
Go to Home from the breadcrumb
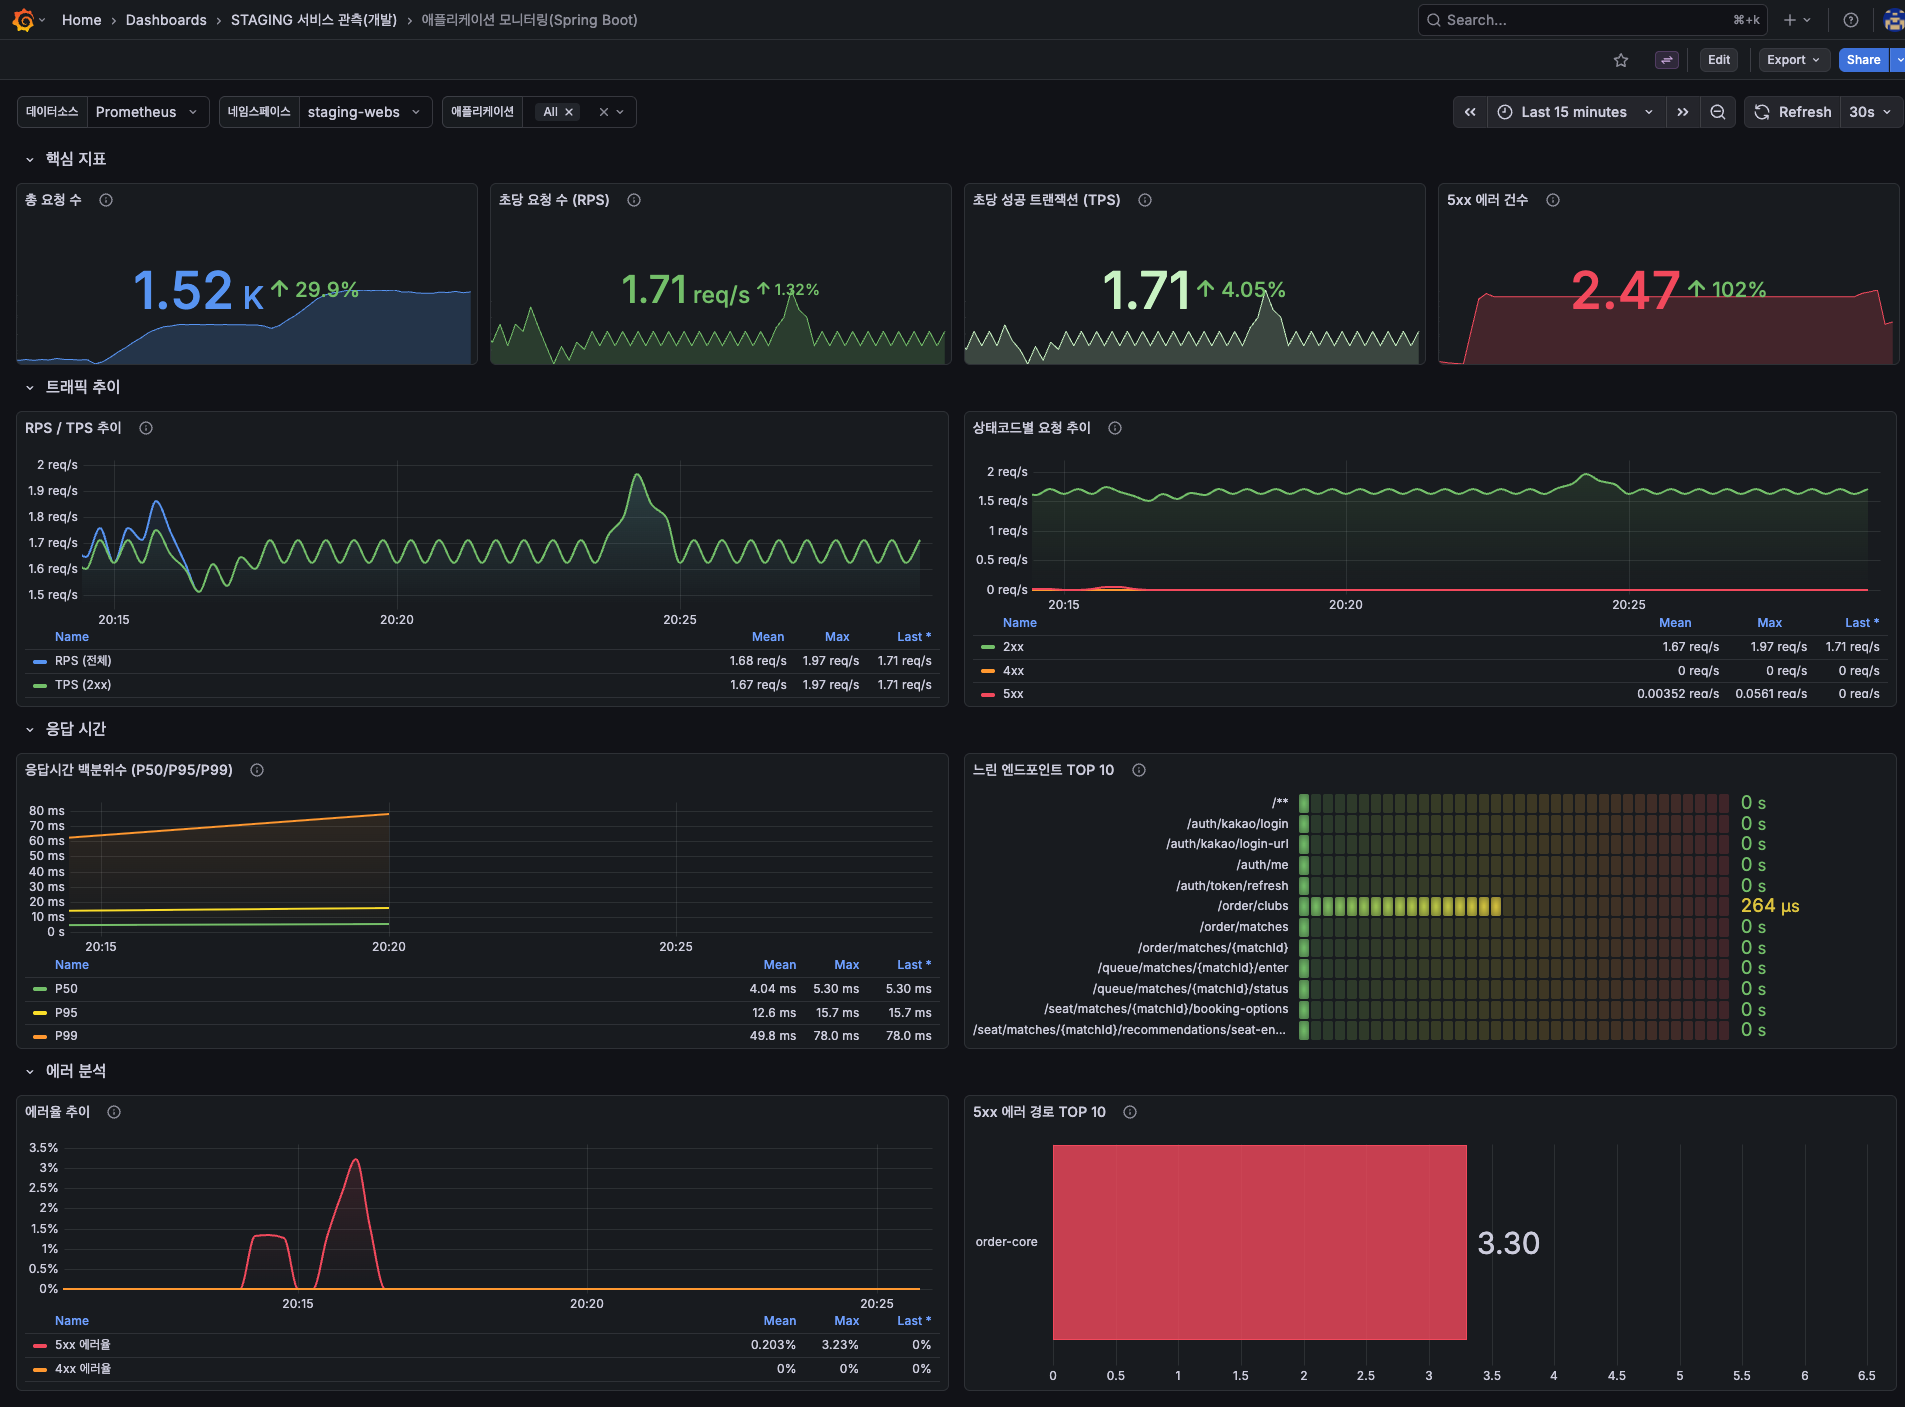pos(81,19)
